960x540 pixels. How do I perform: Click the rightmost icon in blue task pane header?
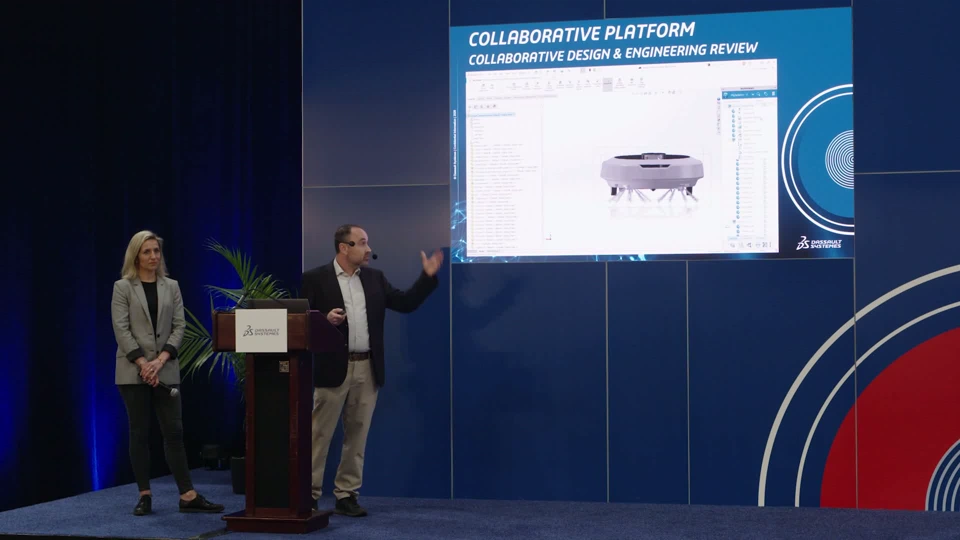(773, 94)
